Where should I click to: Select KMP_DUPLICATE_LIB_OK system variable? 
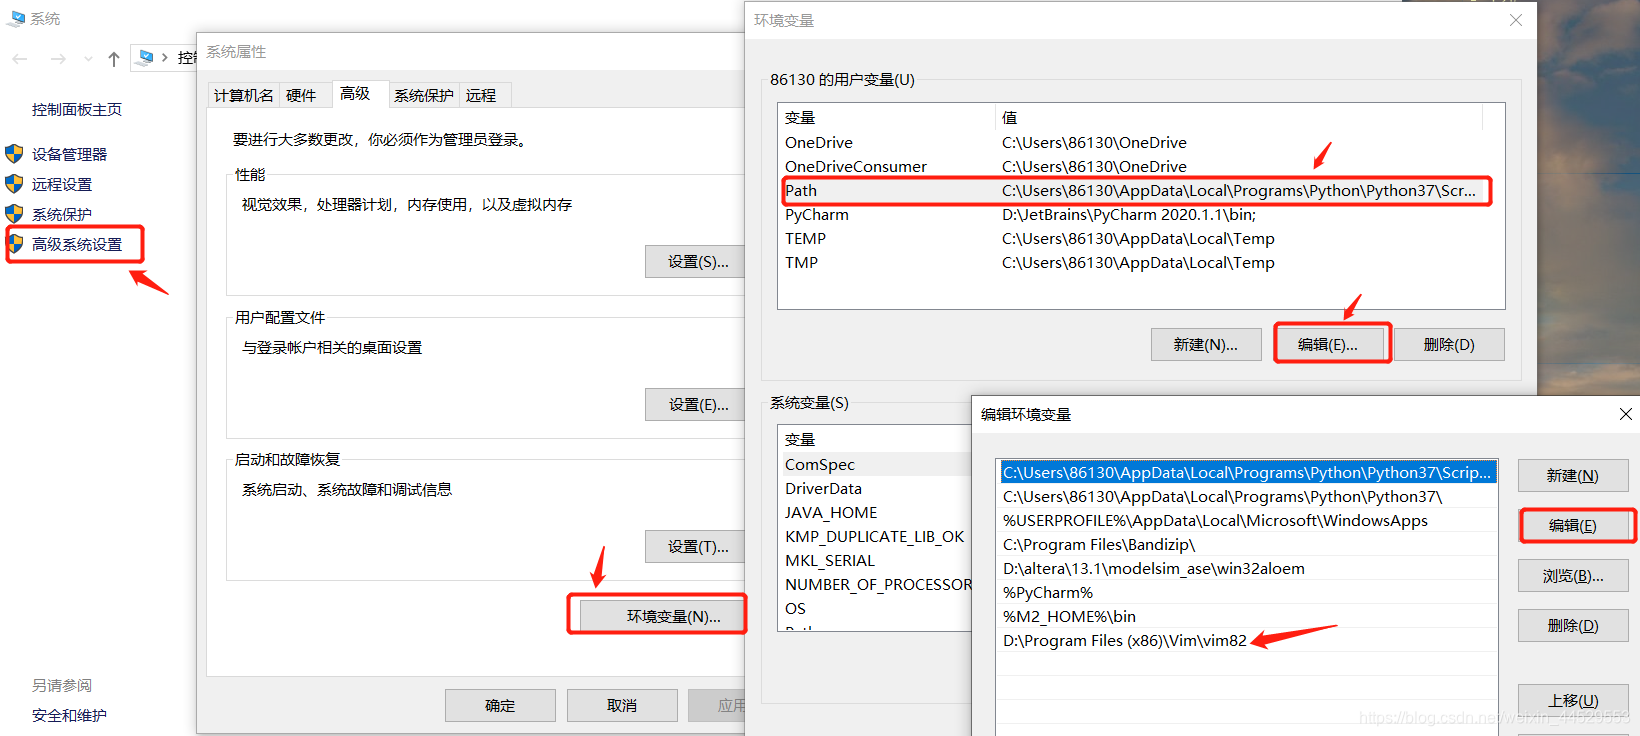875,536
